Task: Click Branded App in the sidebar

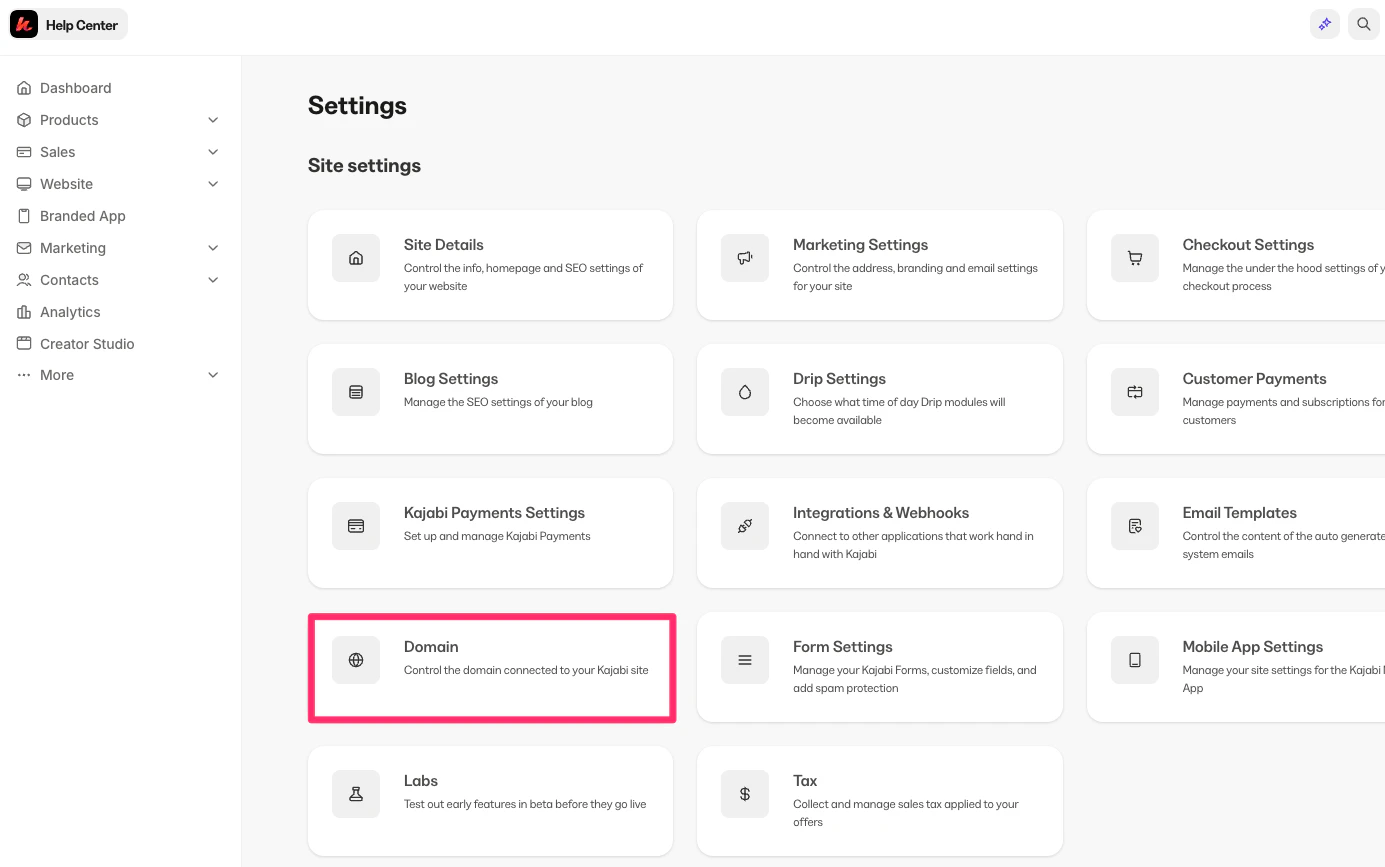Action: pos(82,215)
